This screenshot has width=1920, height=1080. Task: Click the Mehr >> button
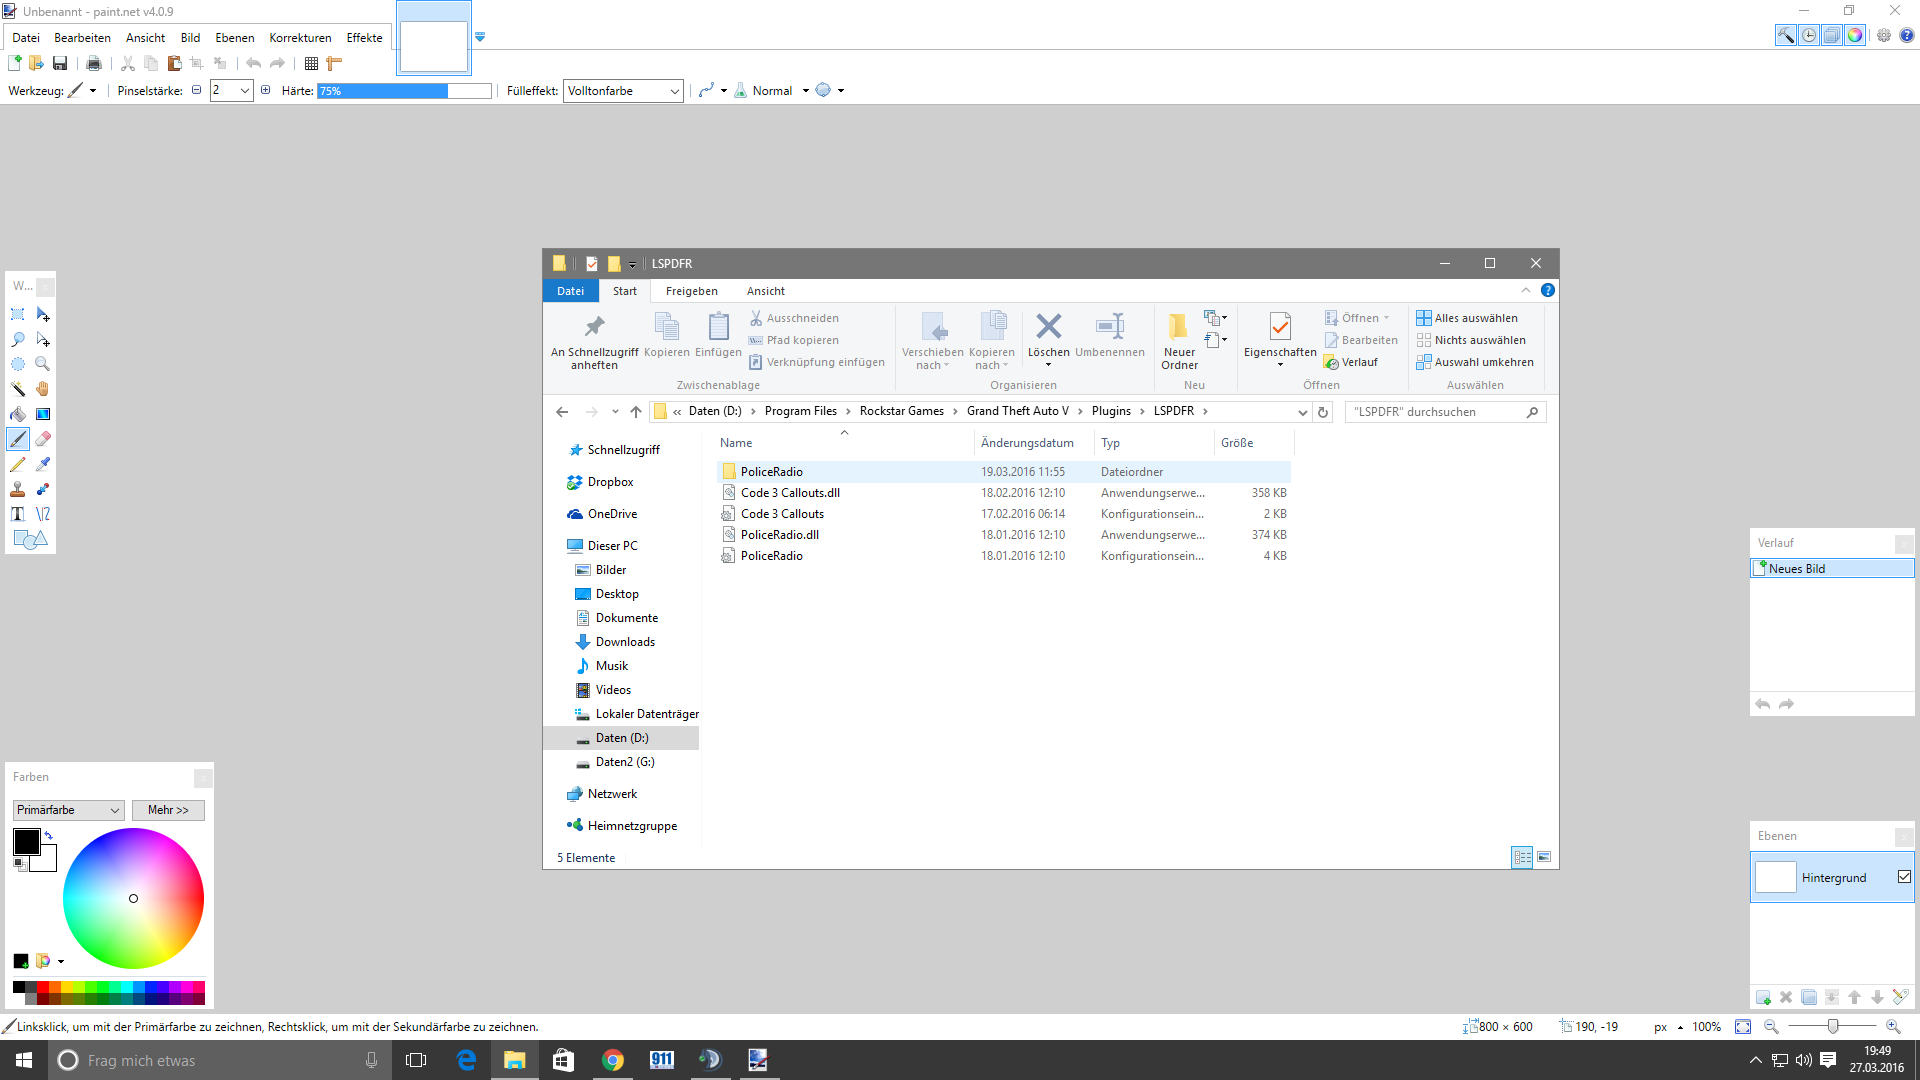coord(168,810)
